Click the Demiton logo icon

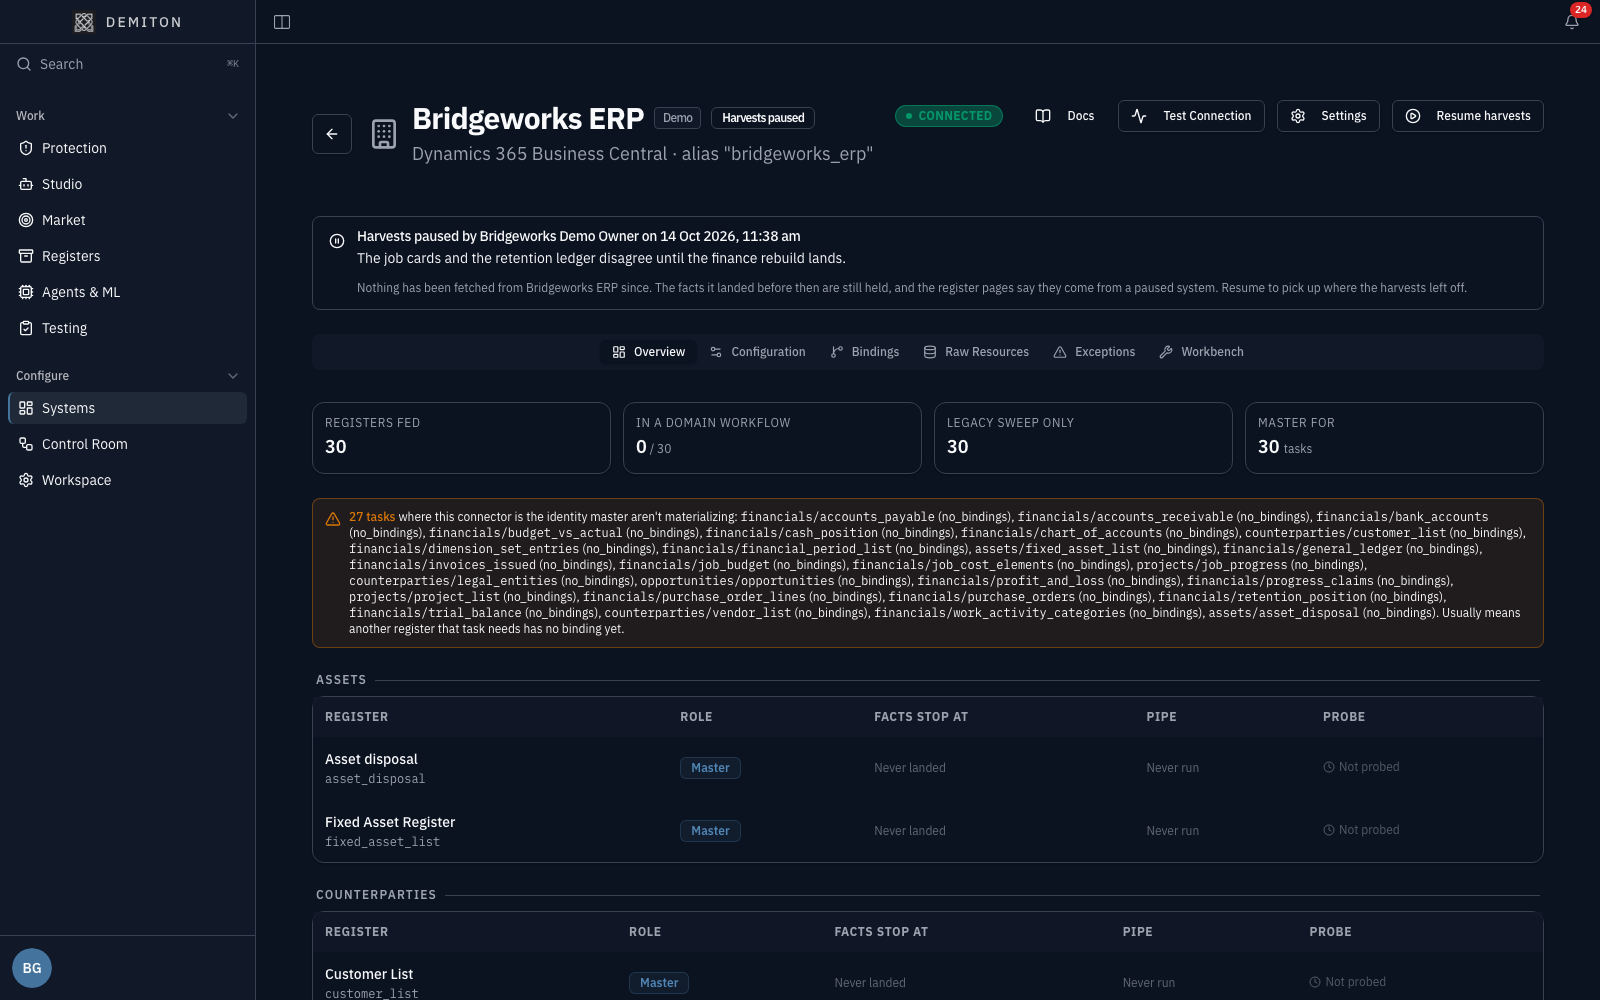(x=84, y=22)
